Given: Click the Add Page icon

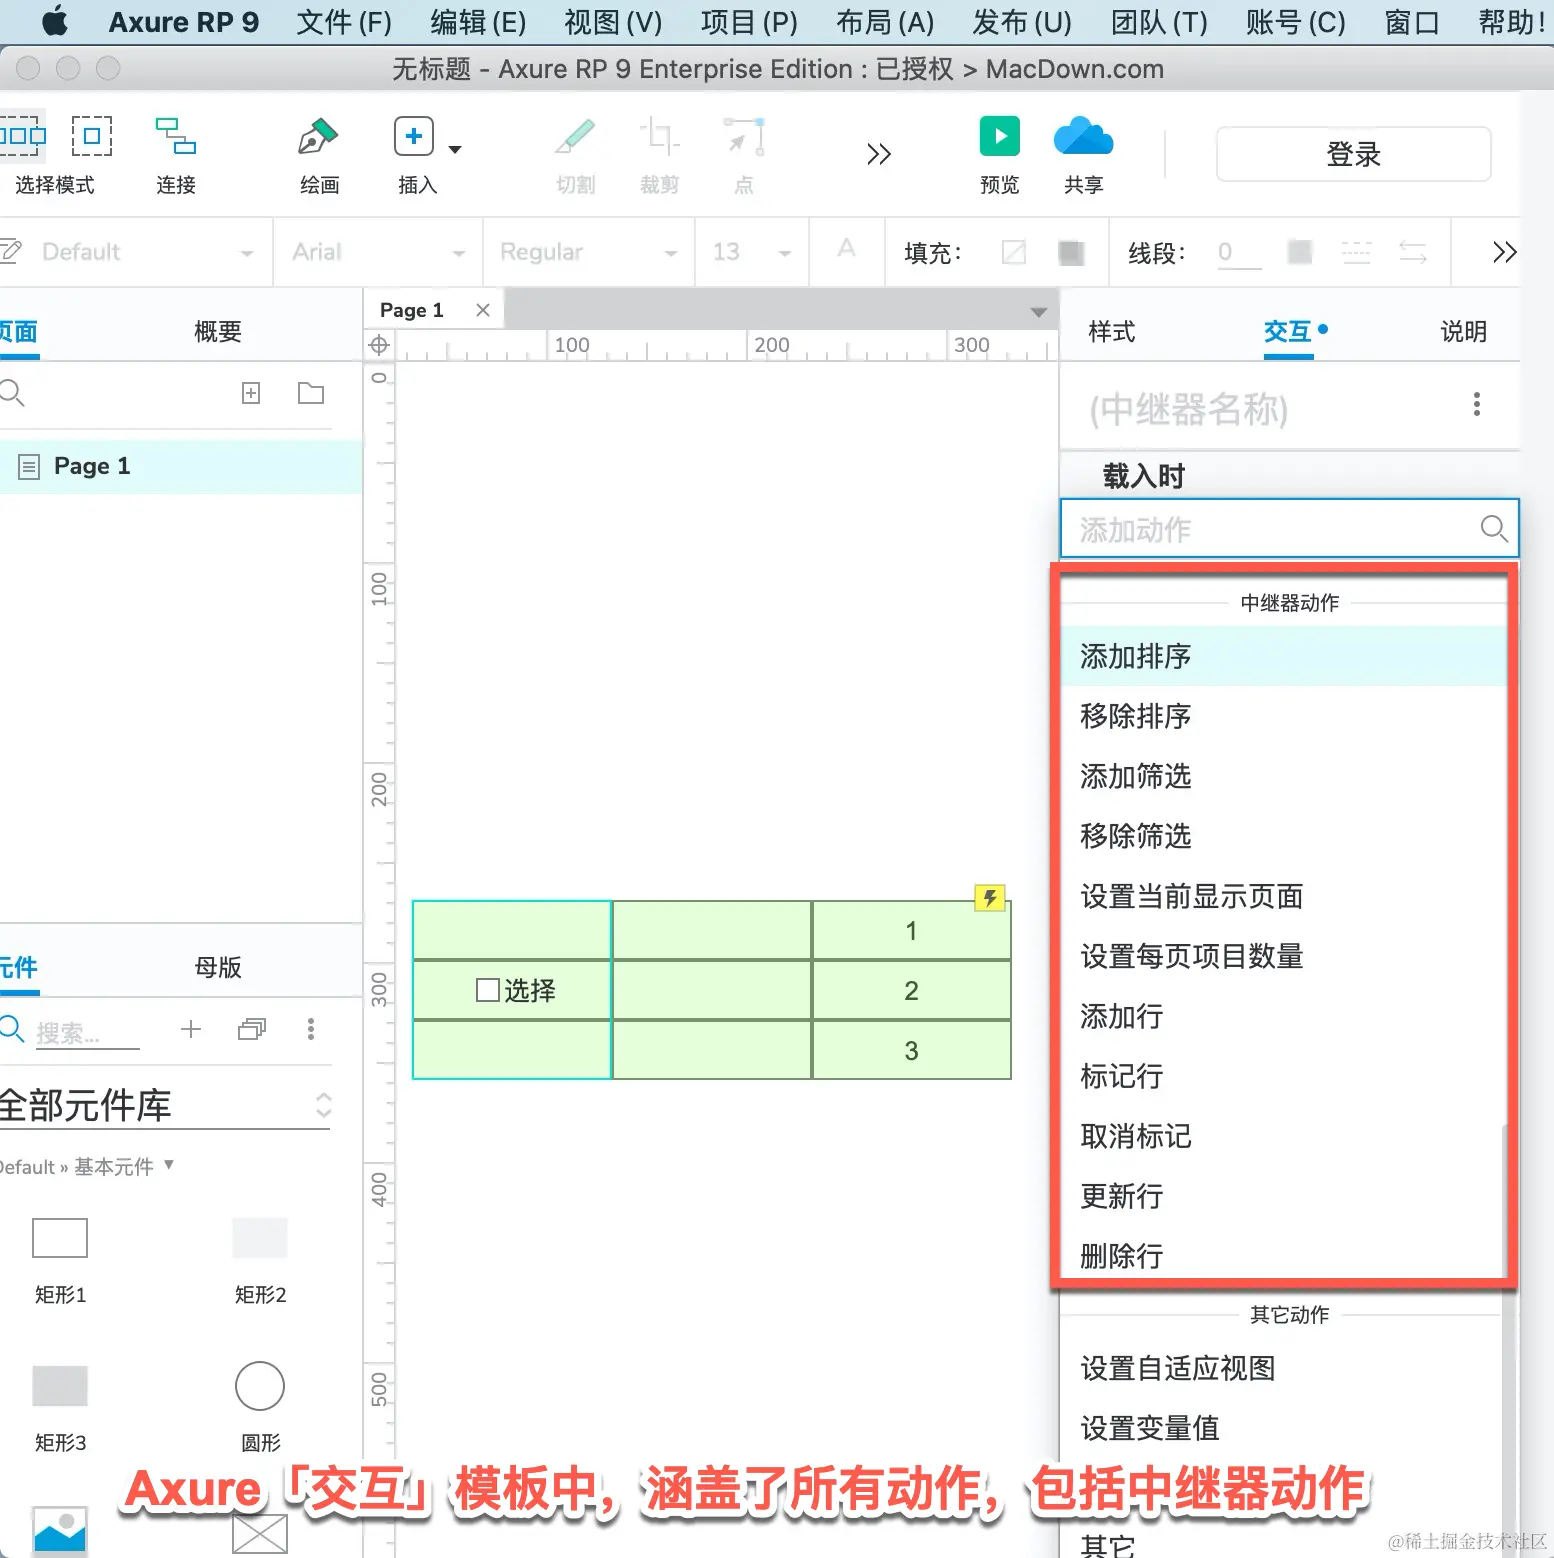Looking at the screenshot, I should click(x=251, y=393).
